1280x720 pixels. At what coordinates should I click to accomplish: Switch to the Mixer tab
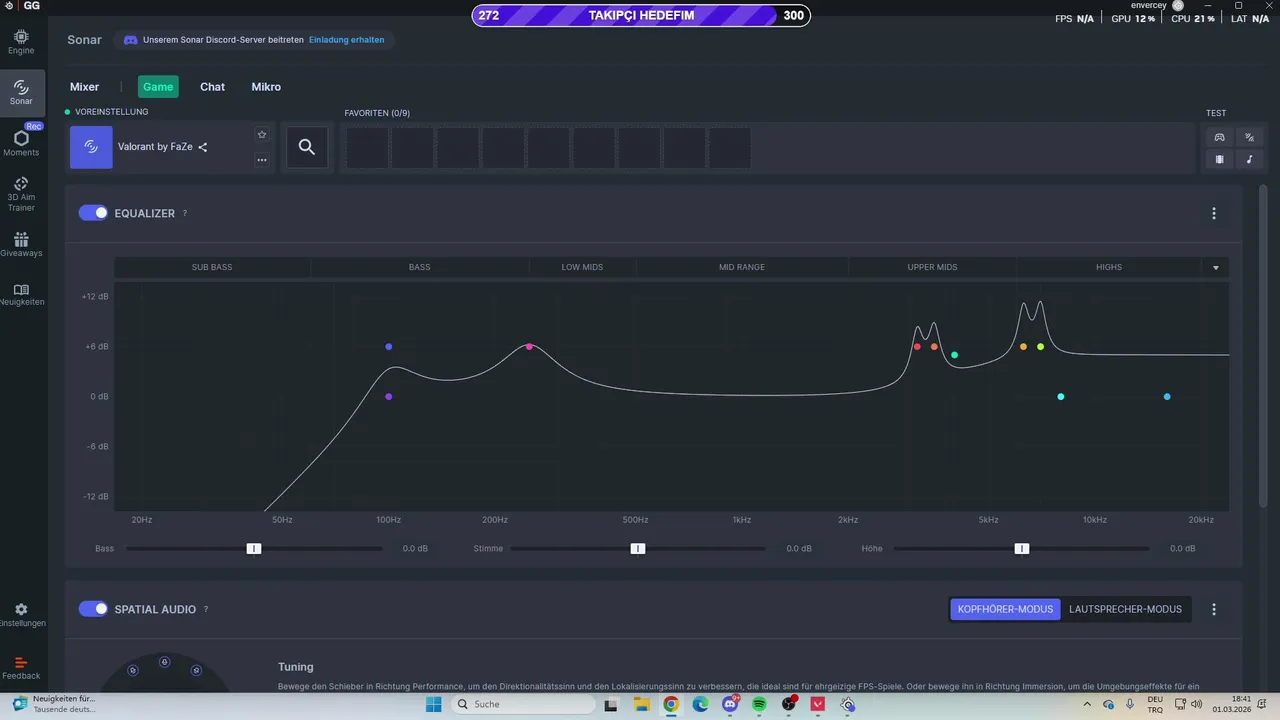tap(84, 87)
